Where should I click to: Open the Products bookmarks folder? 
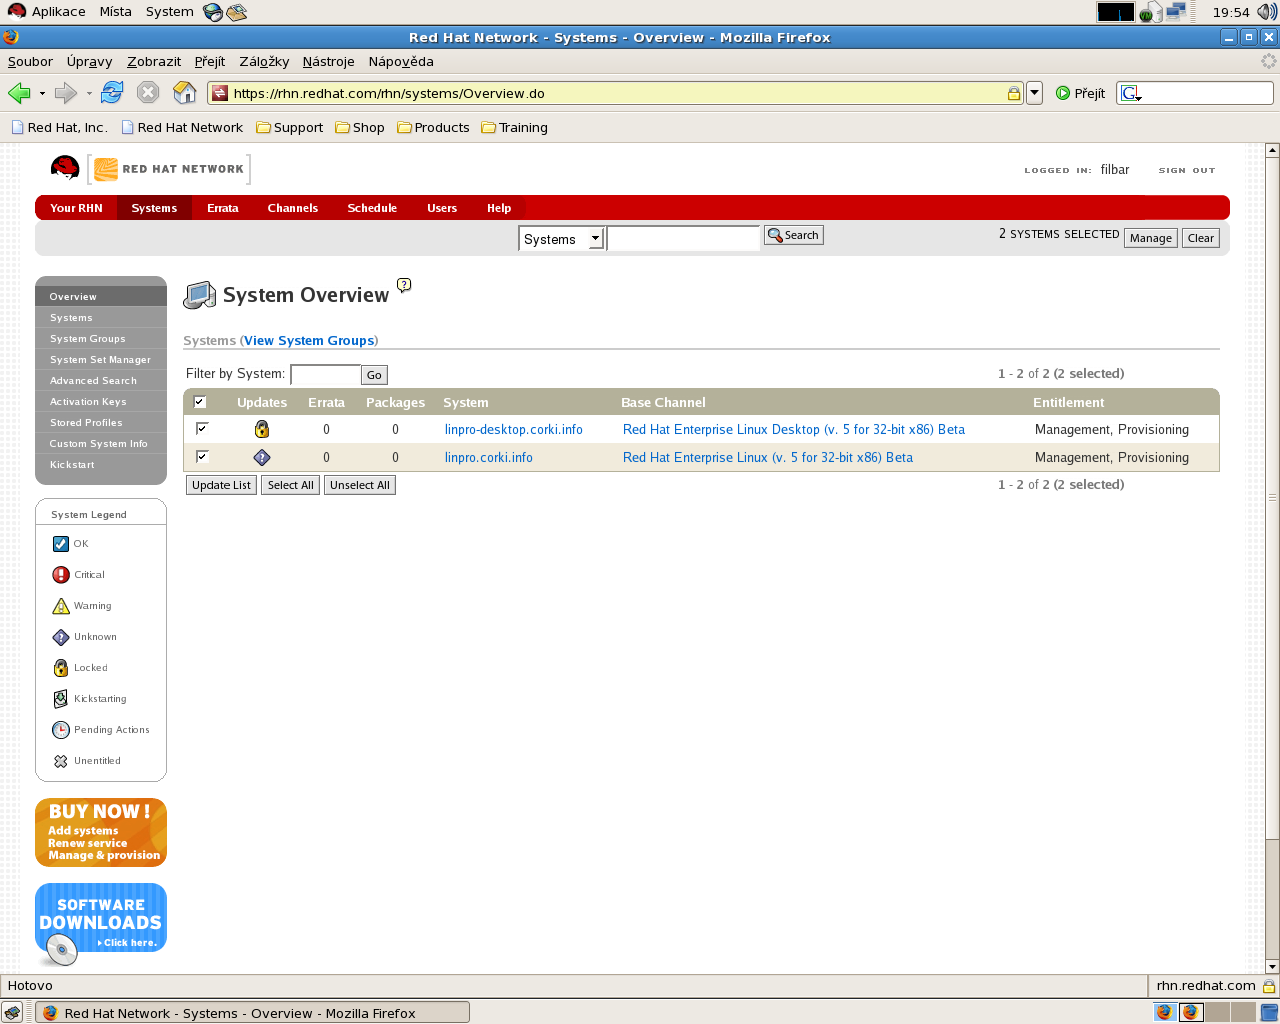click(433, 127)
